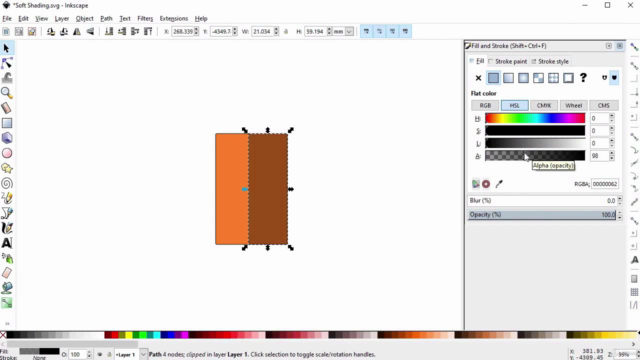640x360 pixels.
Task: Select the Paint Bucket tool
Action: pos(7,288)
